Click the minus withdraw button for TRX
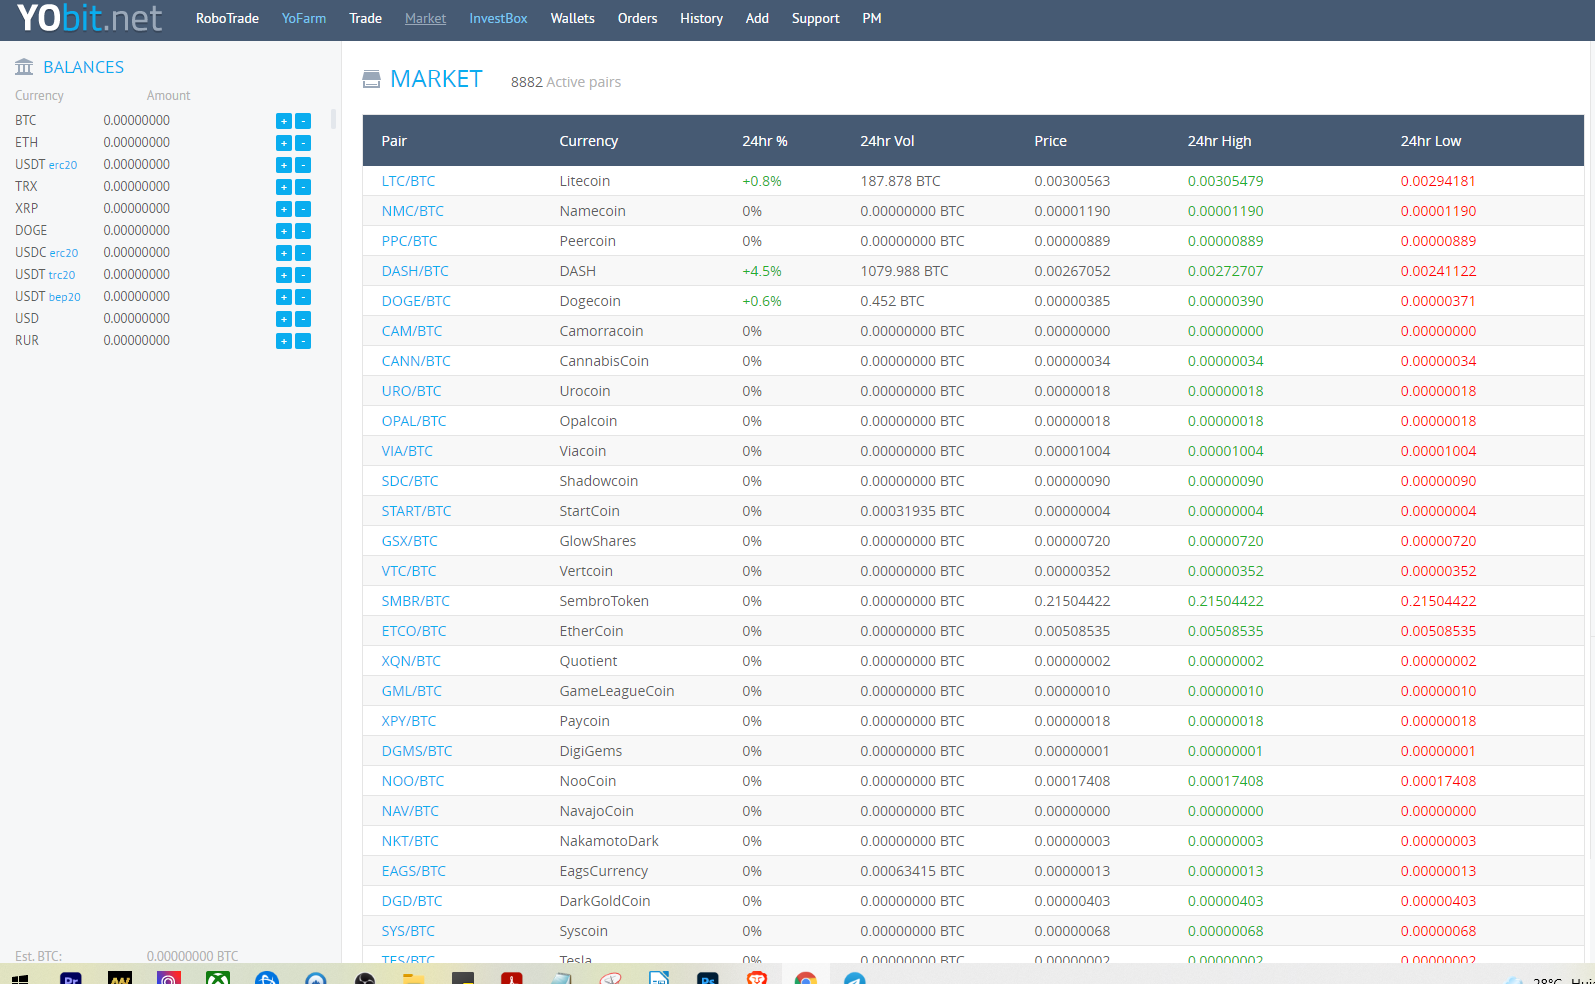 303,187
